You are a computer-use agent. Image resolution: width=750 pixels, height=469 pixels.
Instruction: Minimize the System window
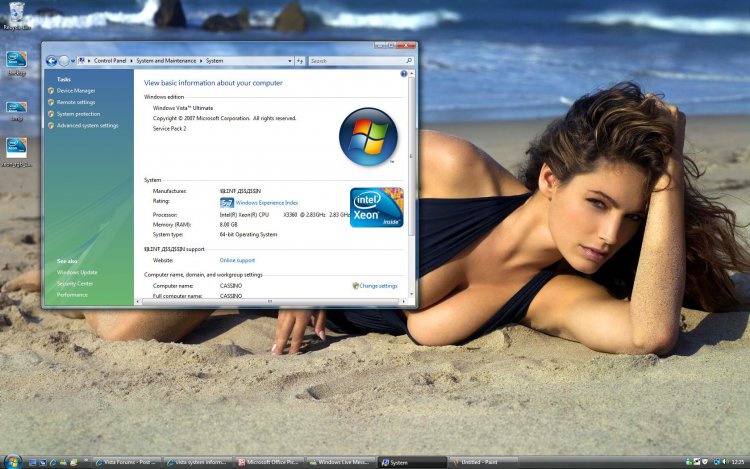tap(380, 45)
